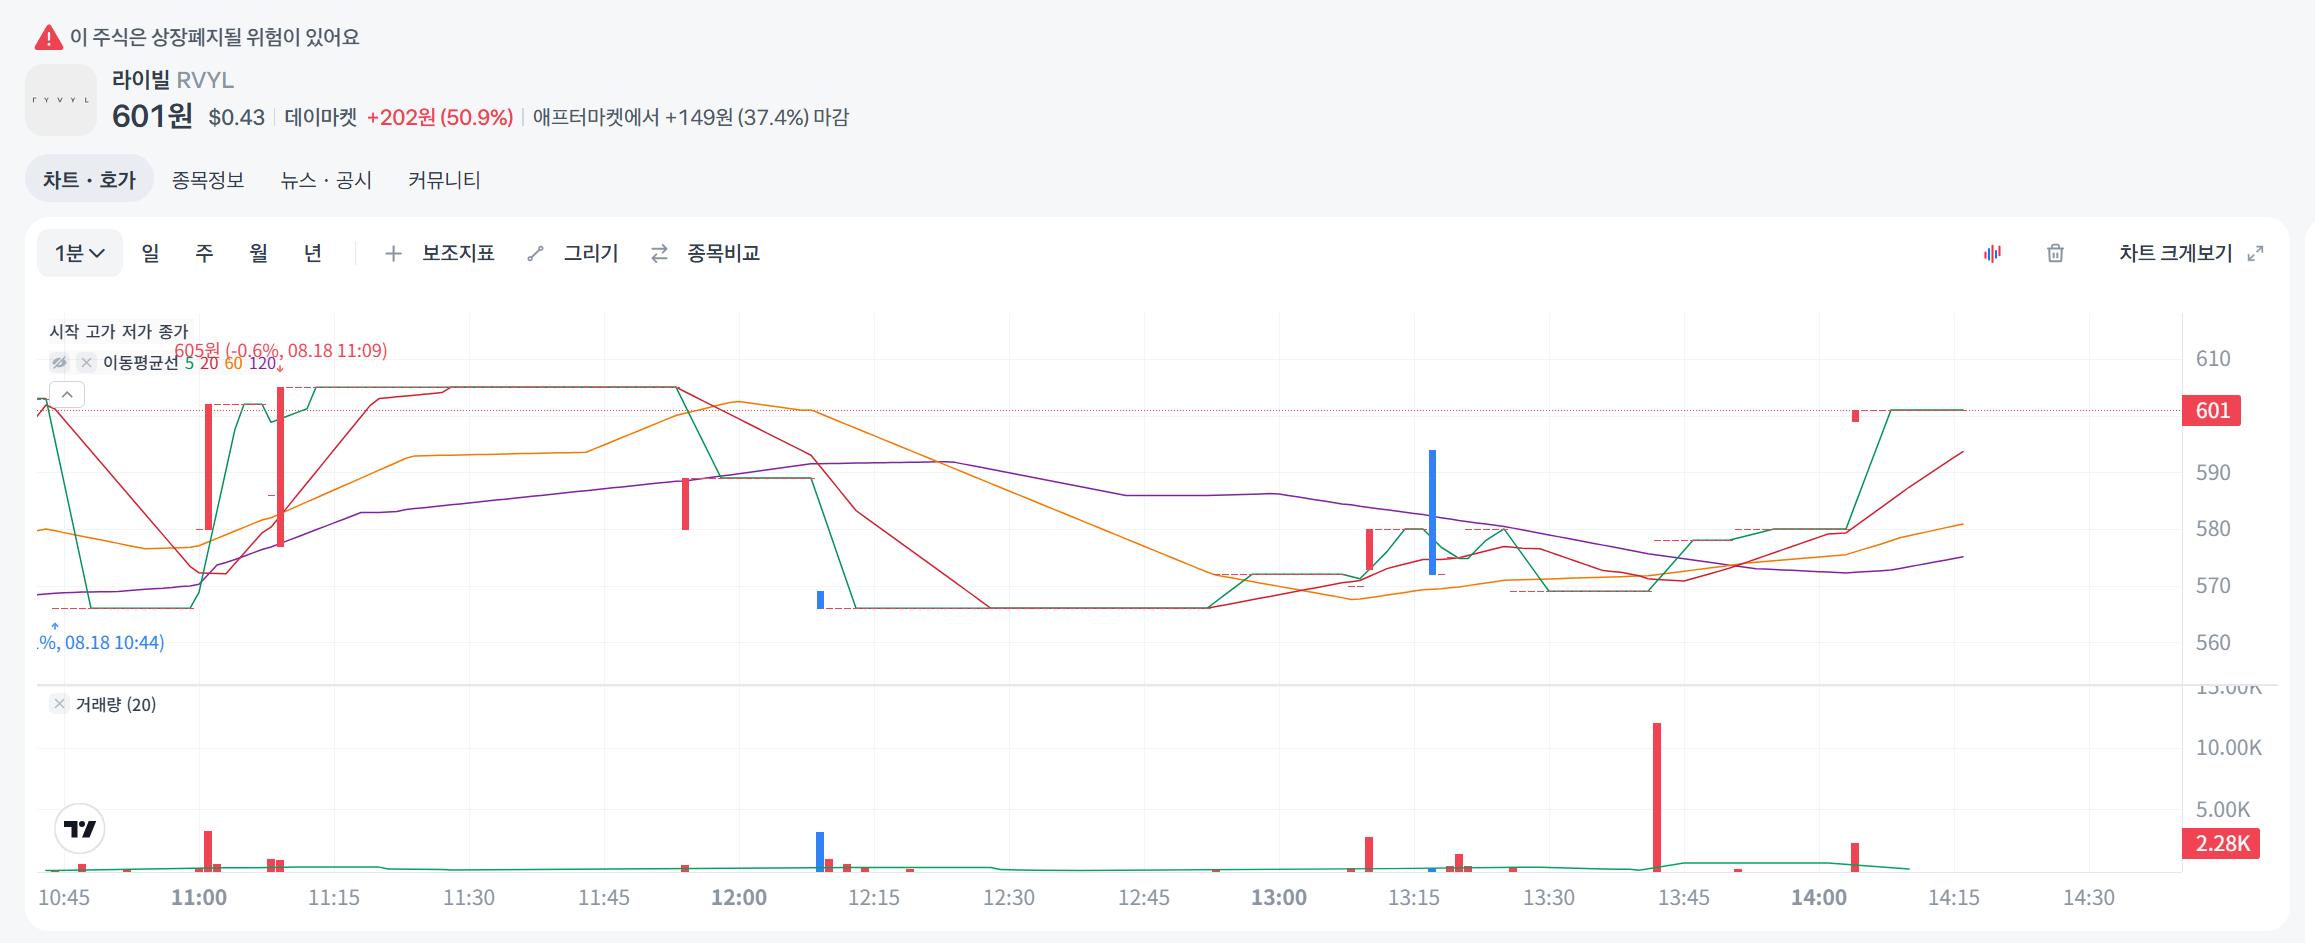Select the 년 yearly chart period

tap(312, 253)
